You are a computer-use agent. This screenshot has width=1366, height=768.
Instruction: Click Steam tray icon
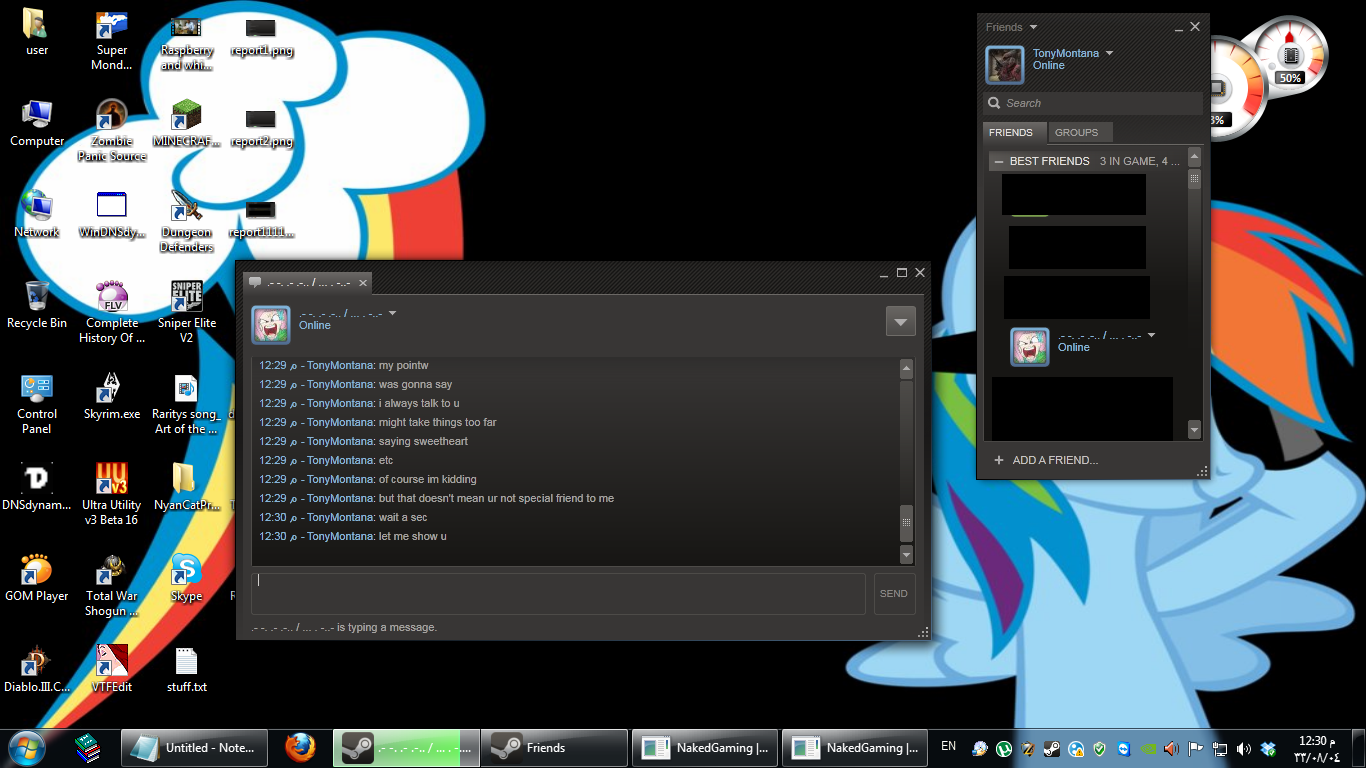pyautogui.click(x=1052, y=748)
